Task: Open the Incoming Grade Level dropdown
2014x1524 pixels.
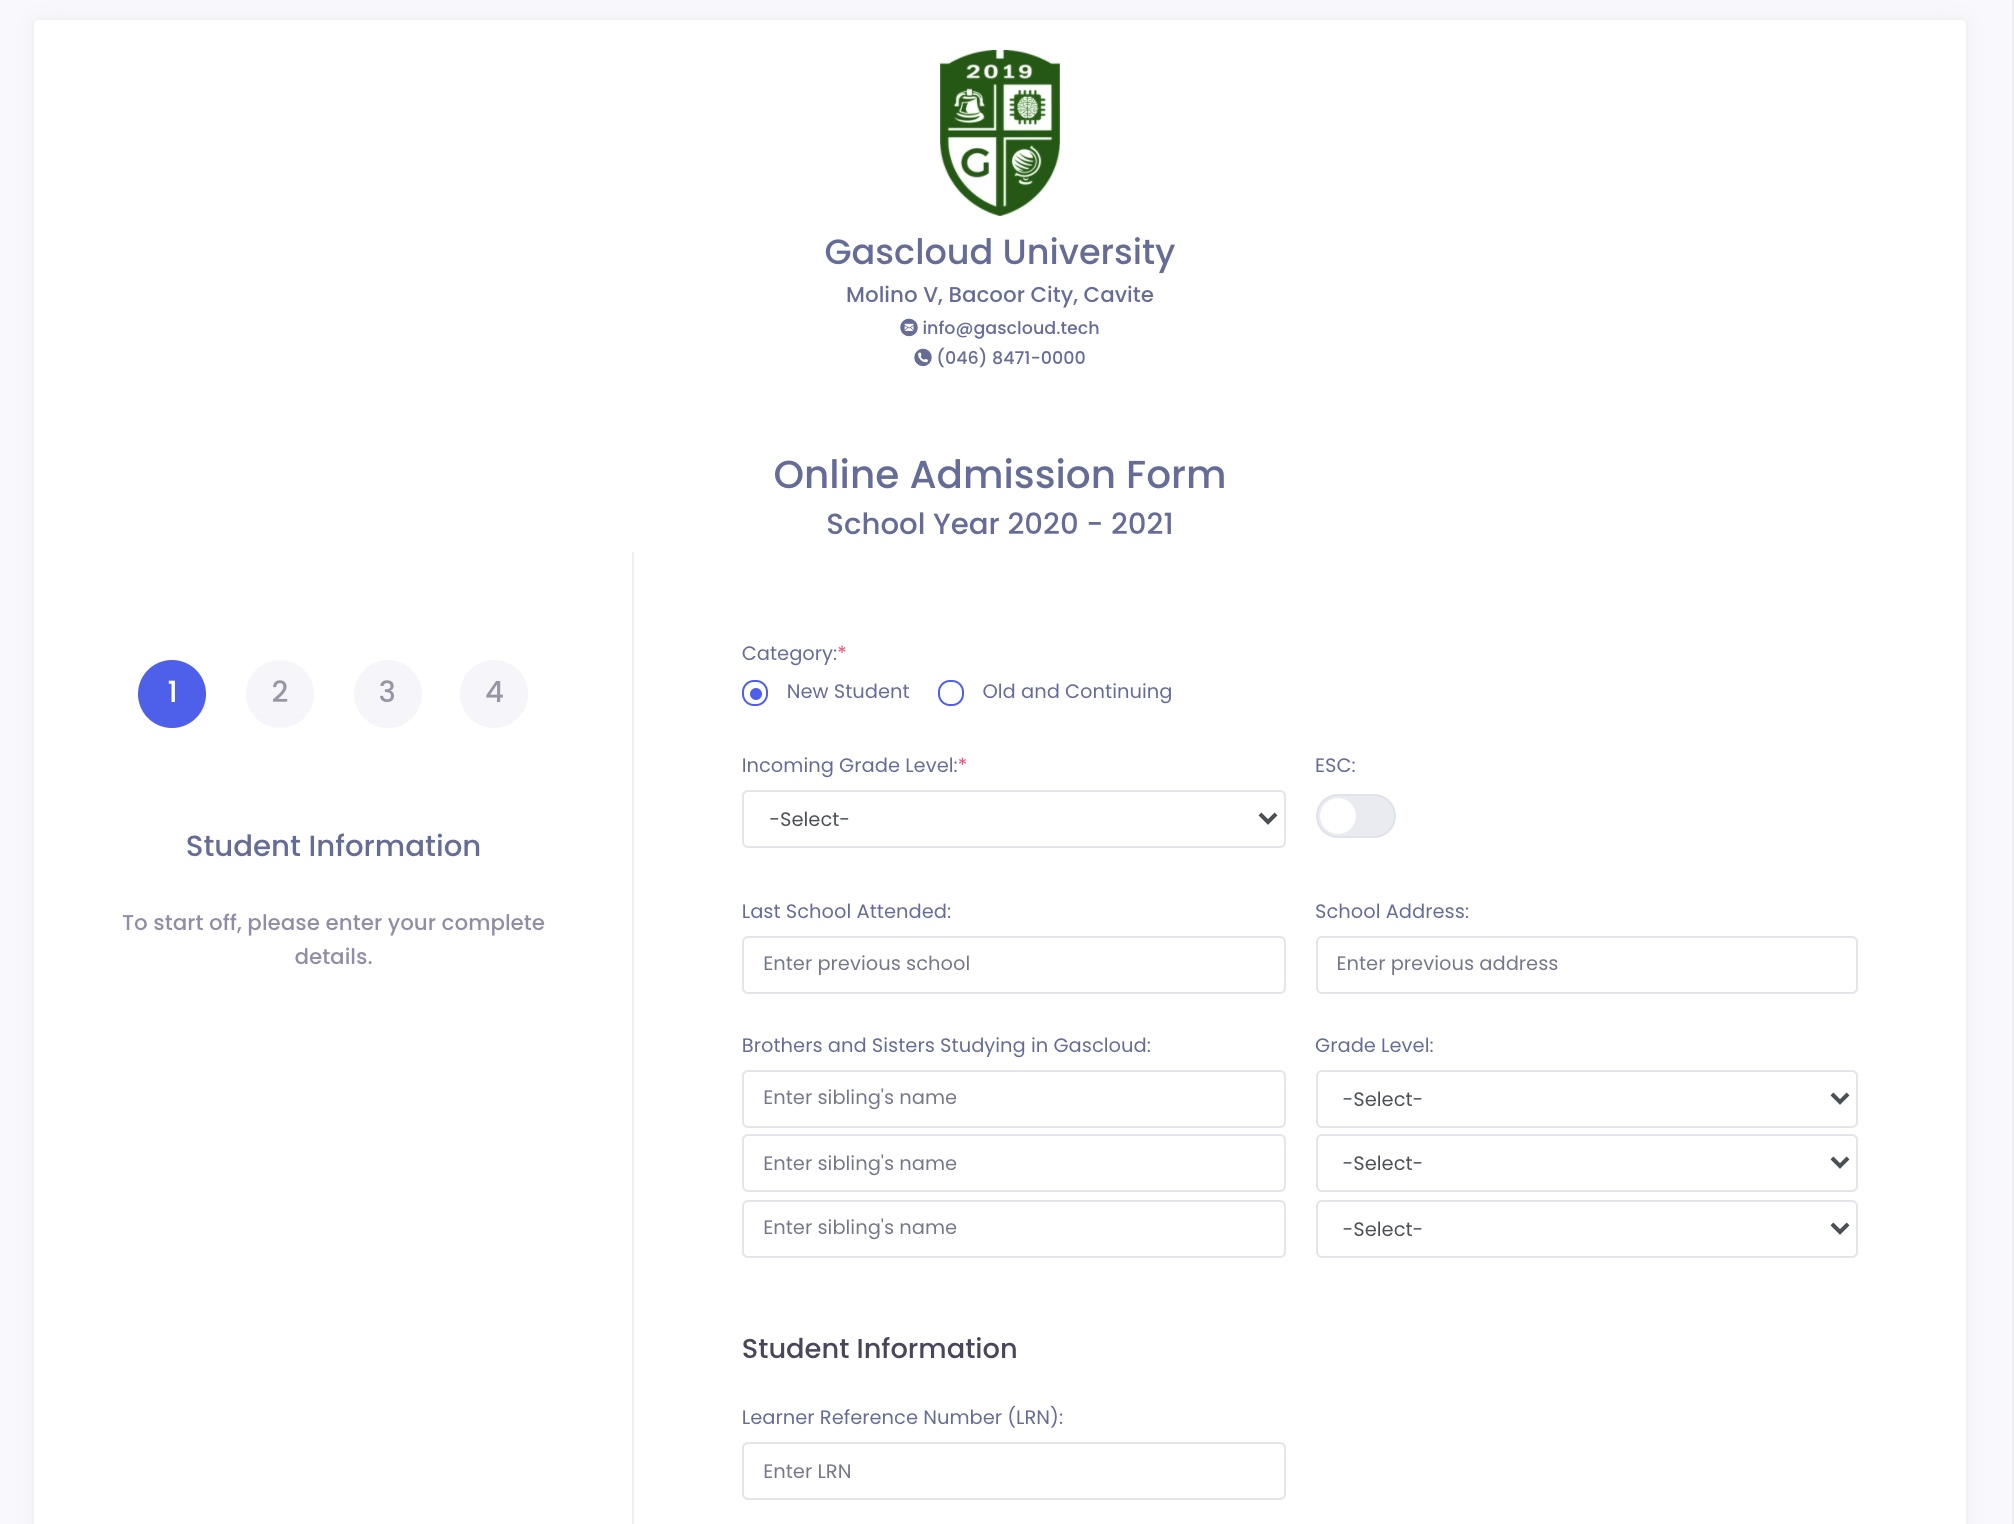Action: [1013, 819]
